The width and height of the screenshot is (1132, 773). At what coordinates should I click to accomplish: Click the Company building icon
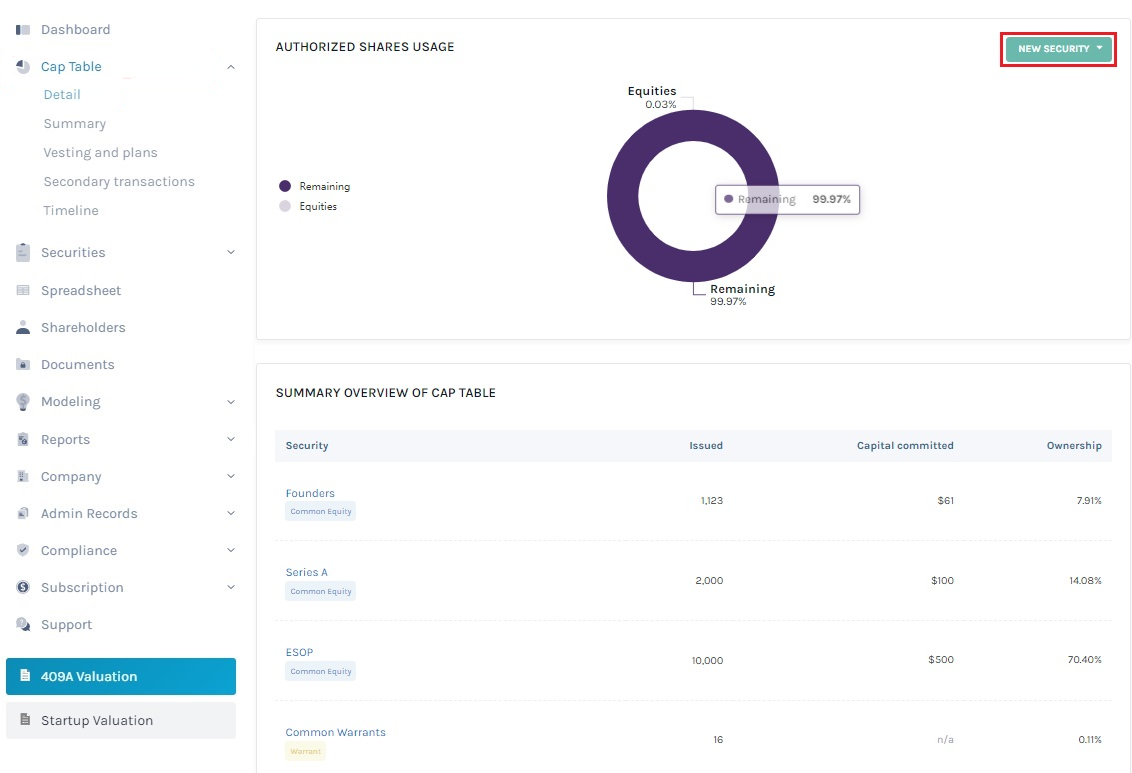click(x=23, y=476)
